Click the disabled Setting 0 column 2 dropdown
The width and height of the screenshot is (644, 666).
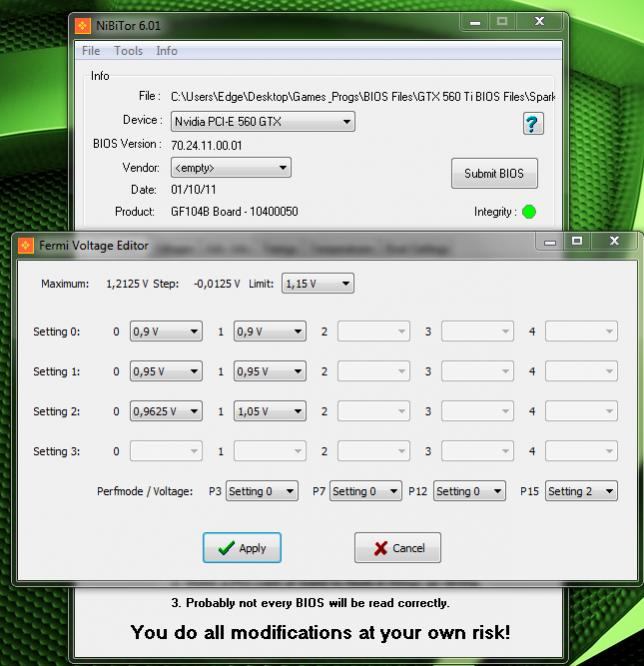(x=373, y=331)
